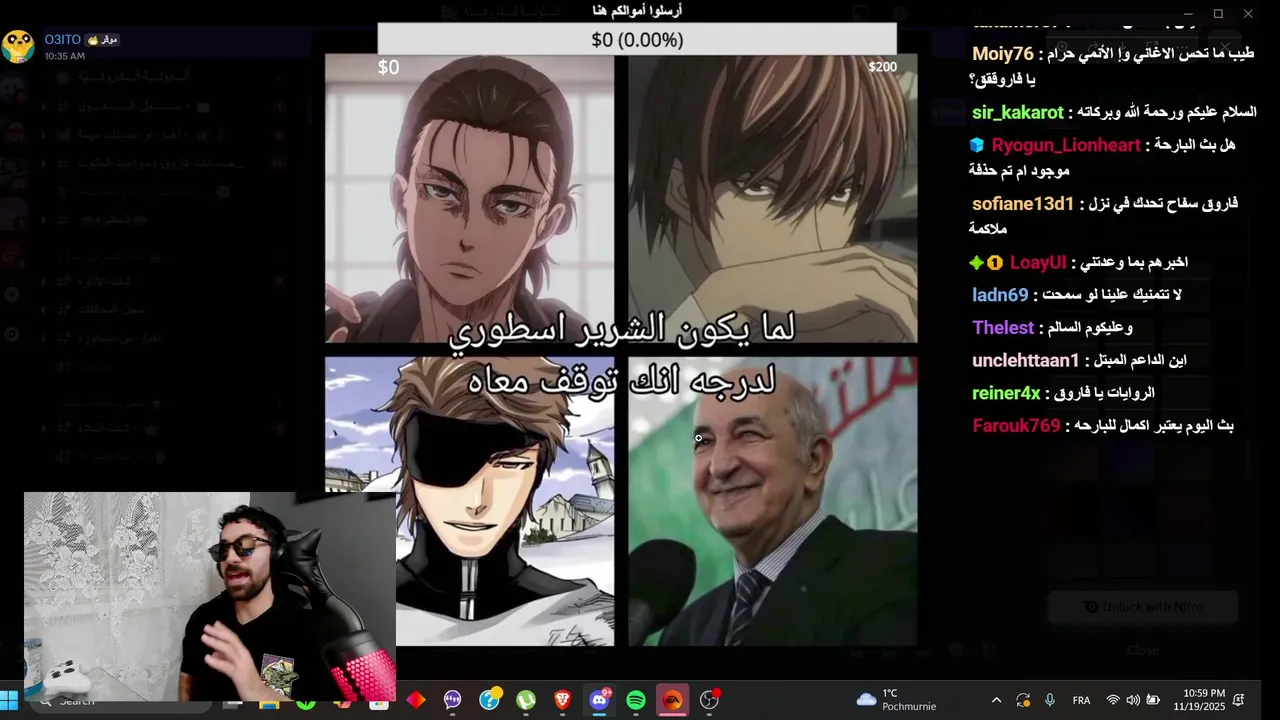Open the notification bell icon
This screenshot has width=1280, height=720.
click(1239, 700)
